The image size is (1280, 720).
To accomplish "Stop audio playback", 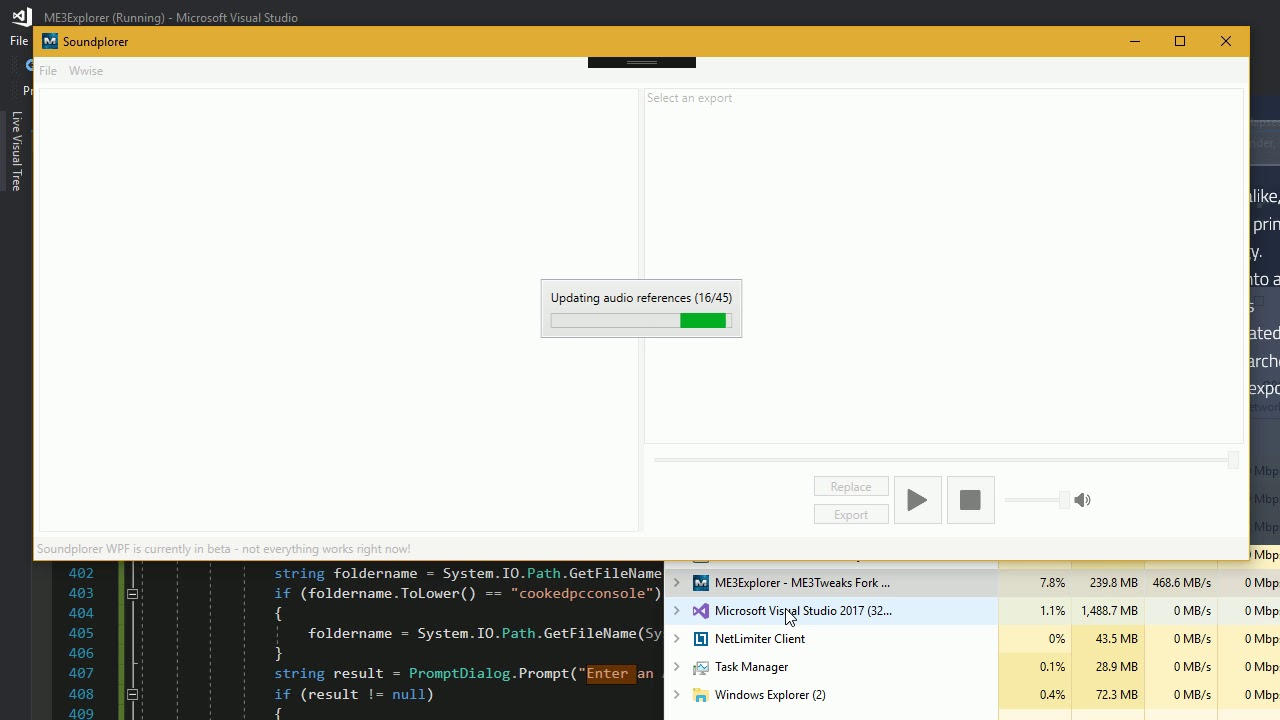I will 970,500.
